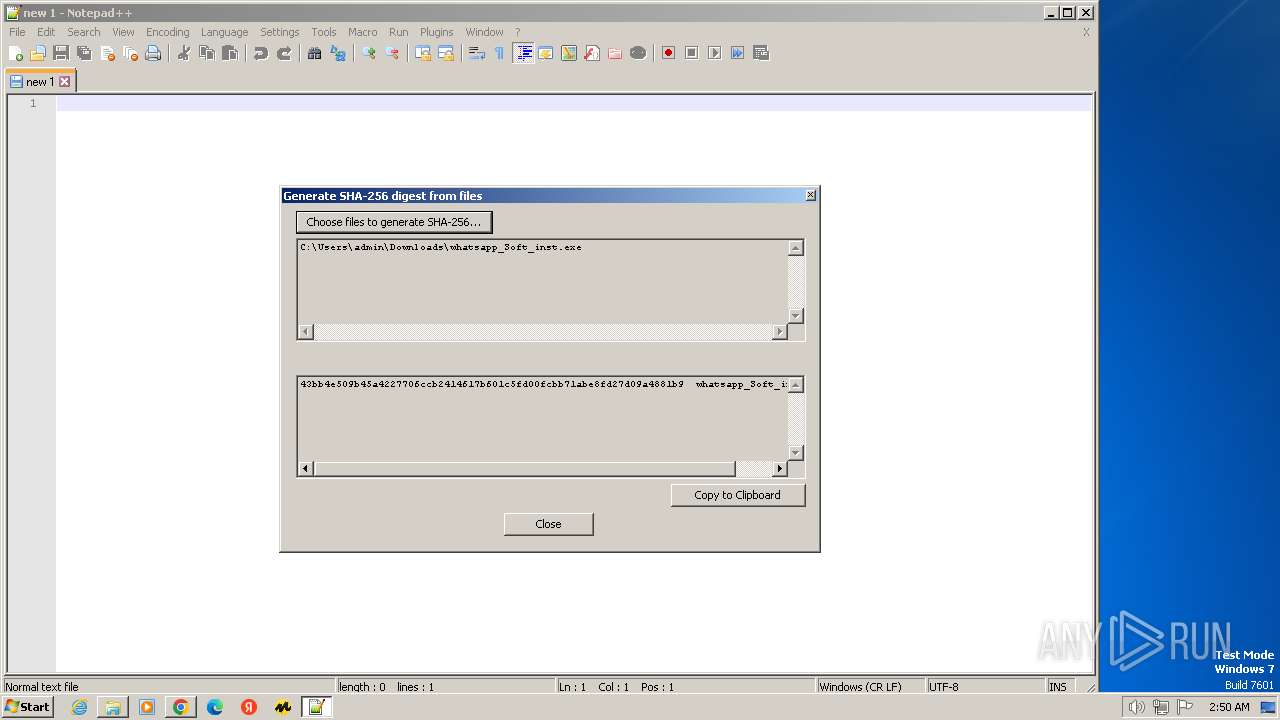
Task: Click the Zoom In toolbar icon
Action: click(x=369, y=53)
